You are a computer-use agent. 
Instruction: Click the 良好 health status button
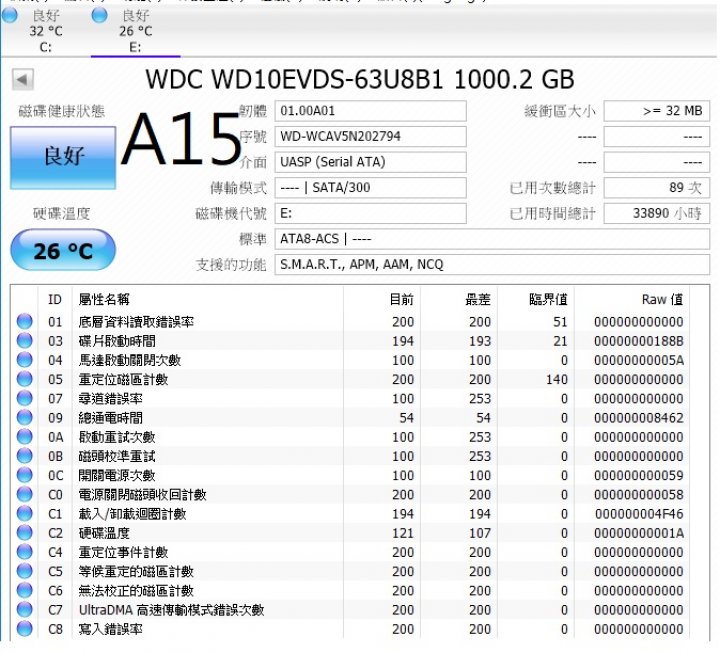pos(63,158)
